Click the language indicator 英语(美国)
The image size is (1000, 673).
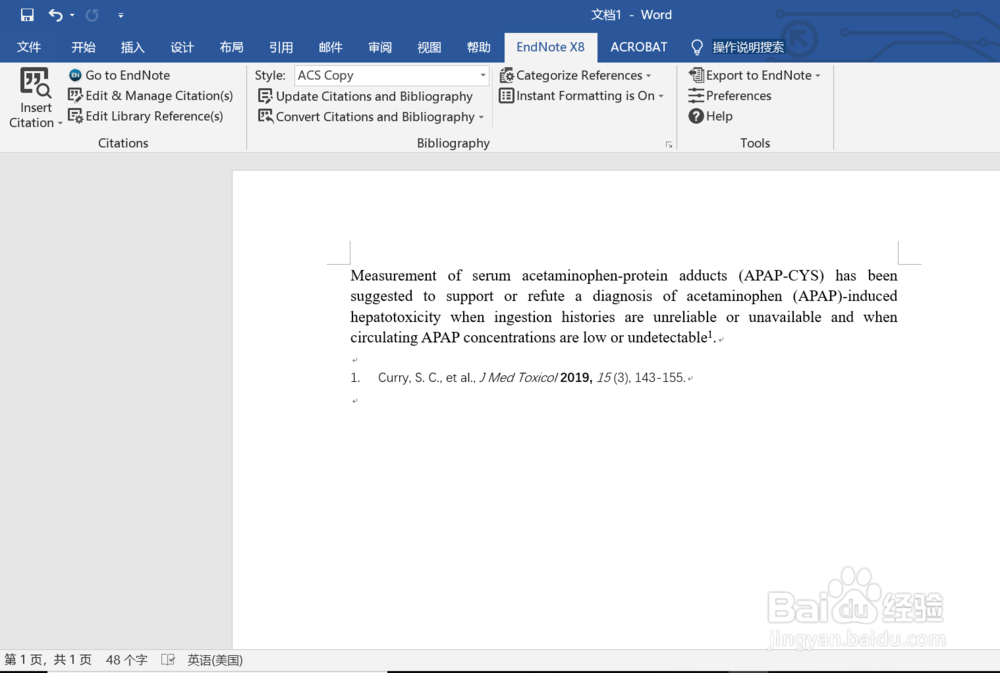pos(215,660)
